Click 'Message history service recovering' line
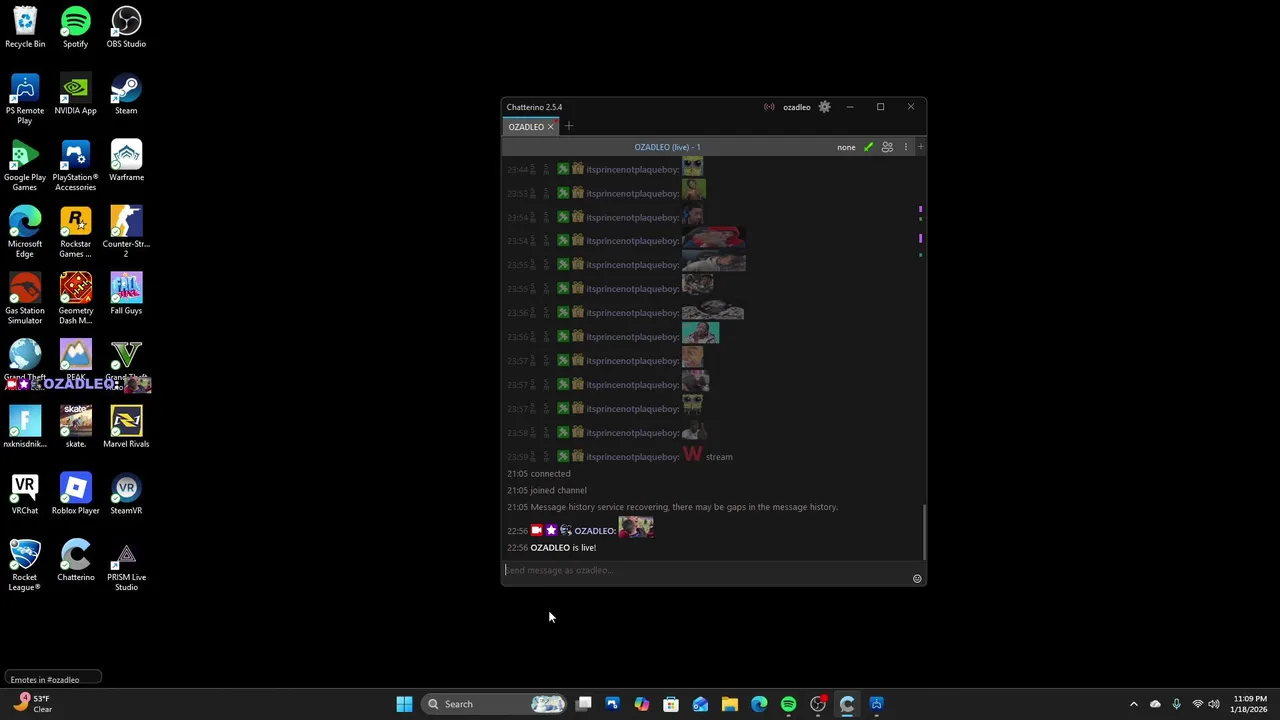The image size is (1280, 720). click(672, 507)
